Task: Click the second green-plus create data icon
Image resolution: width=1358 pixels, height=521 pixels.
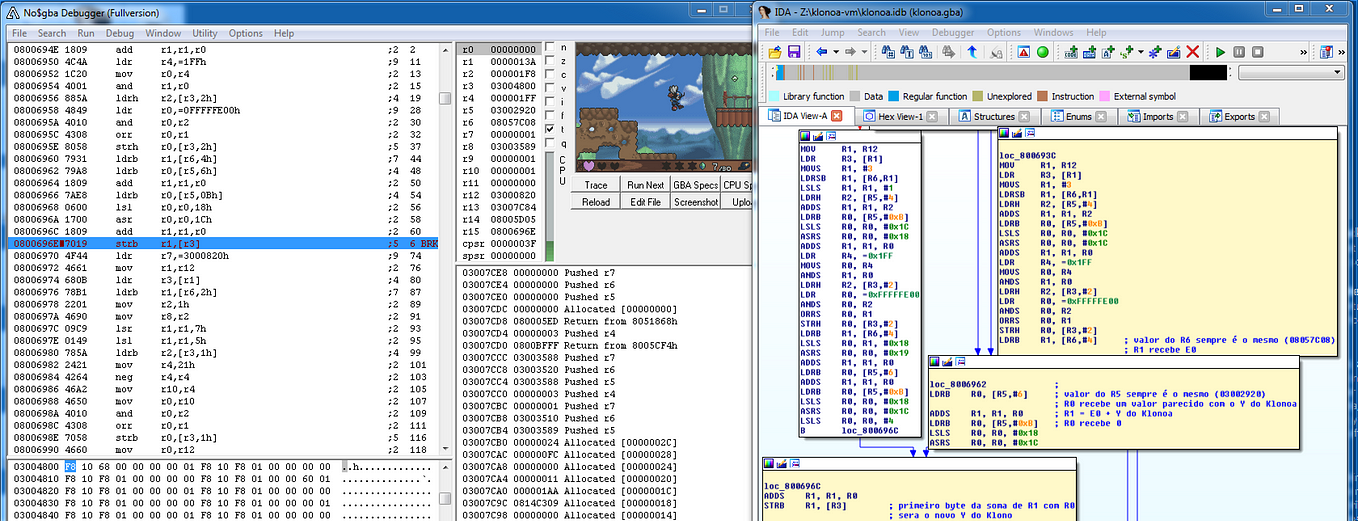Action: [x=1089, y=51]
